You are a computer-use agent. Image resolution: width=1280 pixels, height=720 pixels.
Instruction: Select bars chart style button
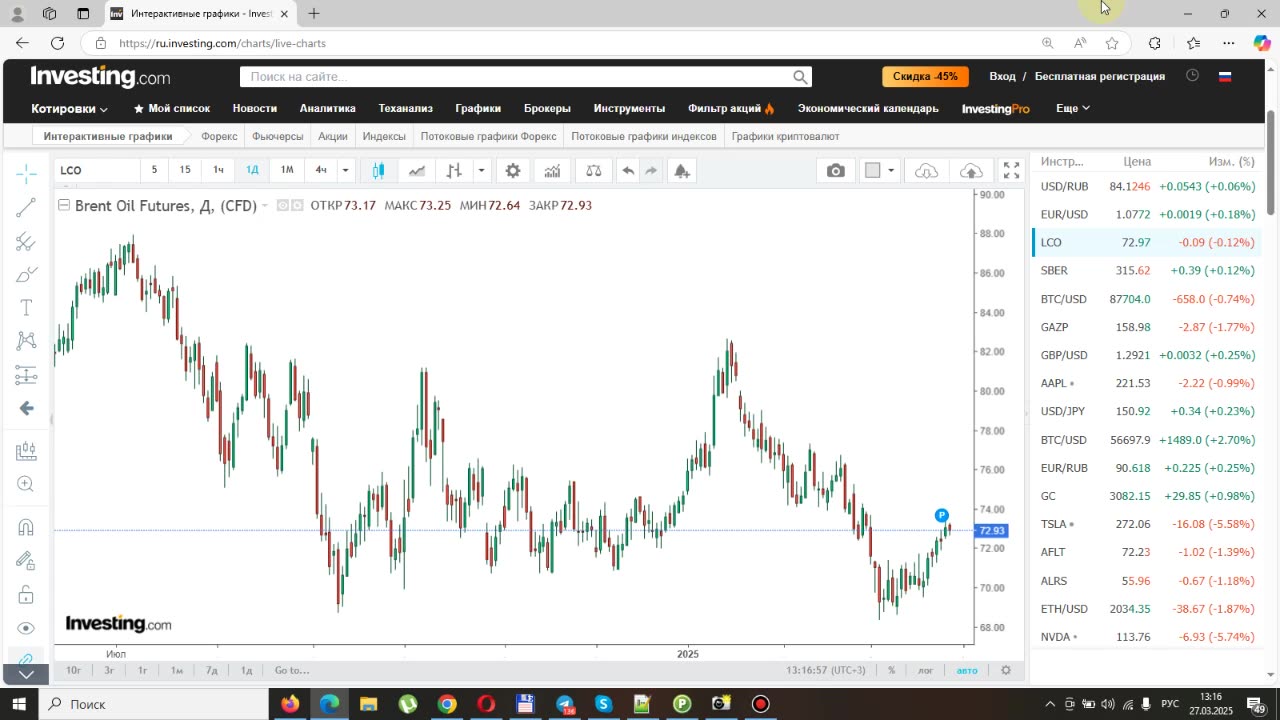[x=454, y=171]
